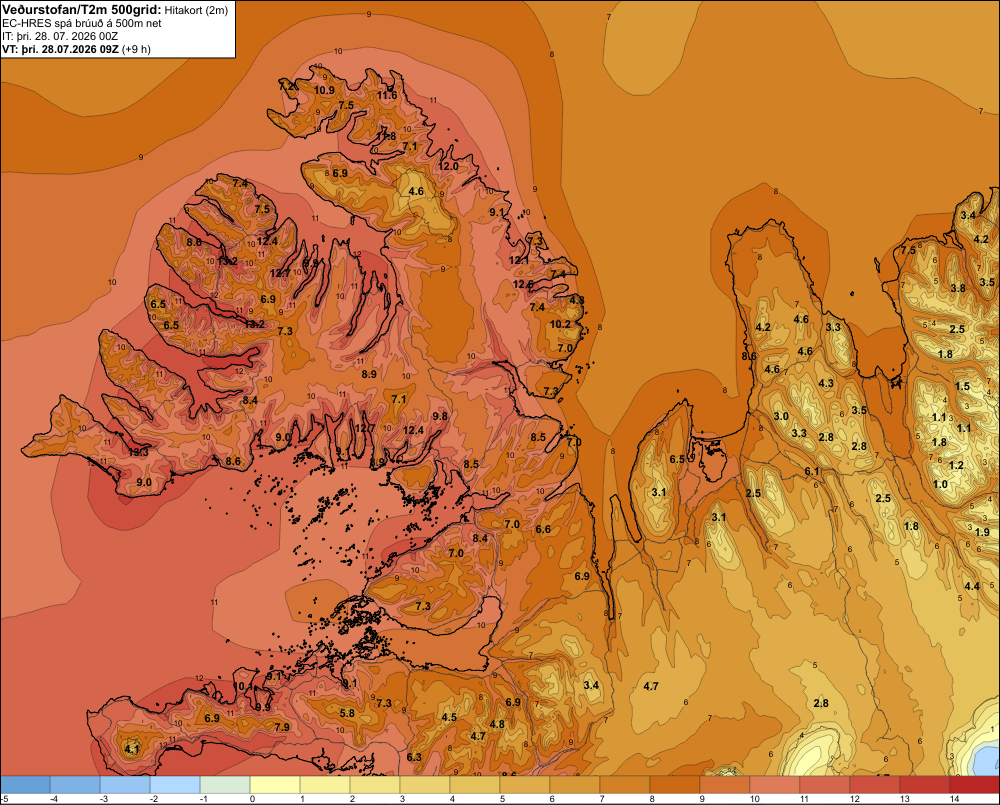Click the 10.2 temperature label
The height and width of the screenshot is (805, 1000).
[x=560, y=324]
